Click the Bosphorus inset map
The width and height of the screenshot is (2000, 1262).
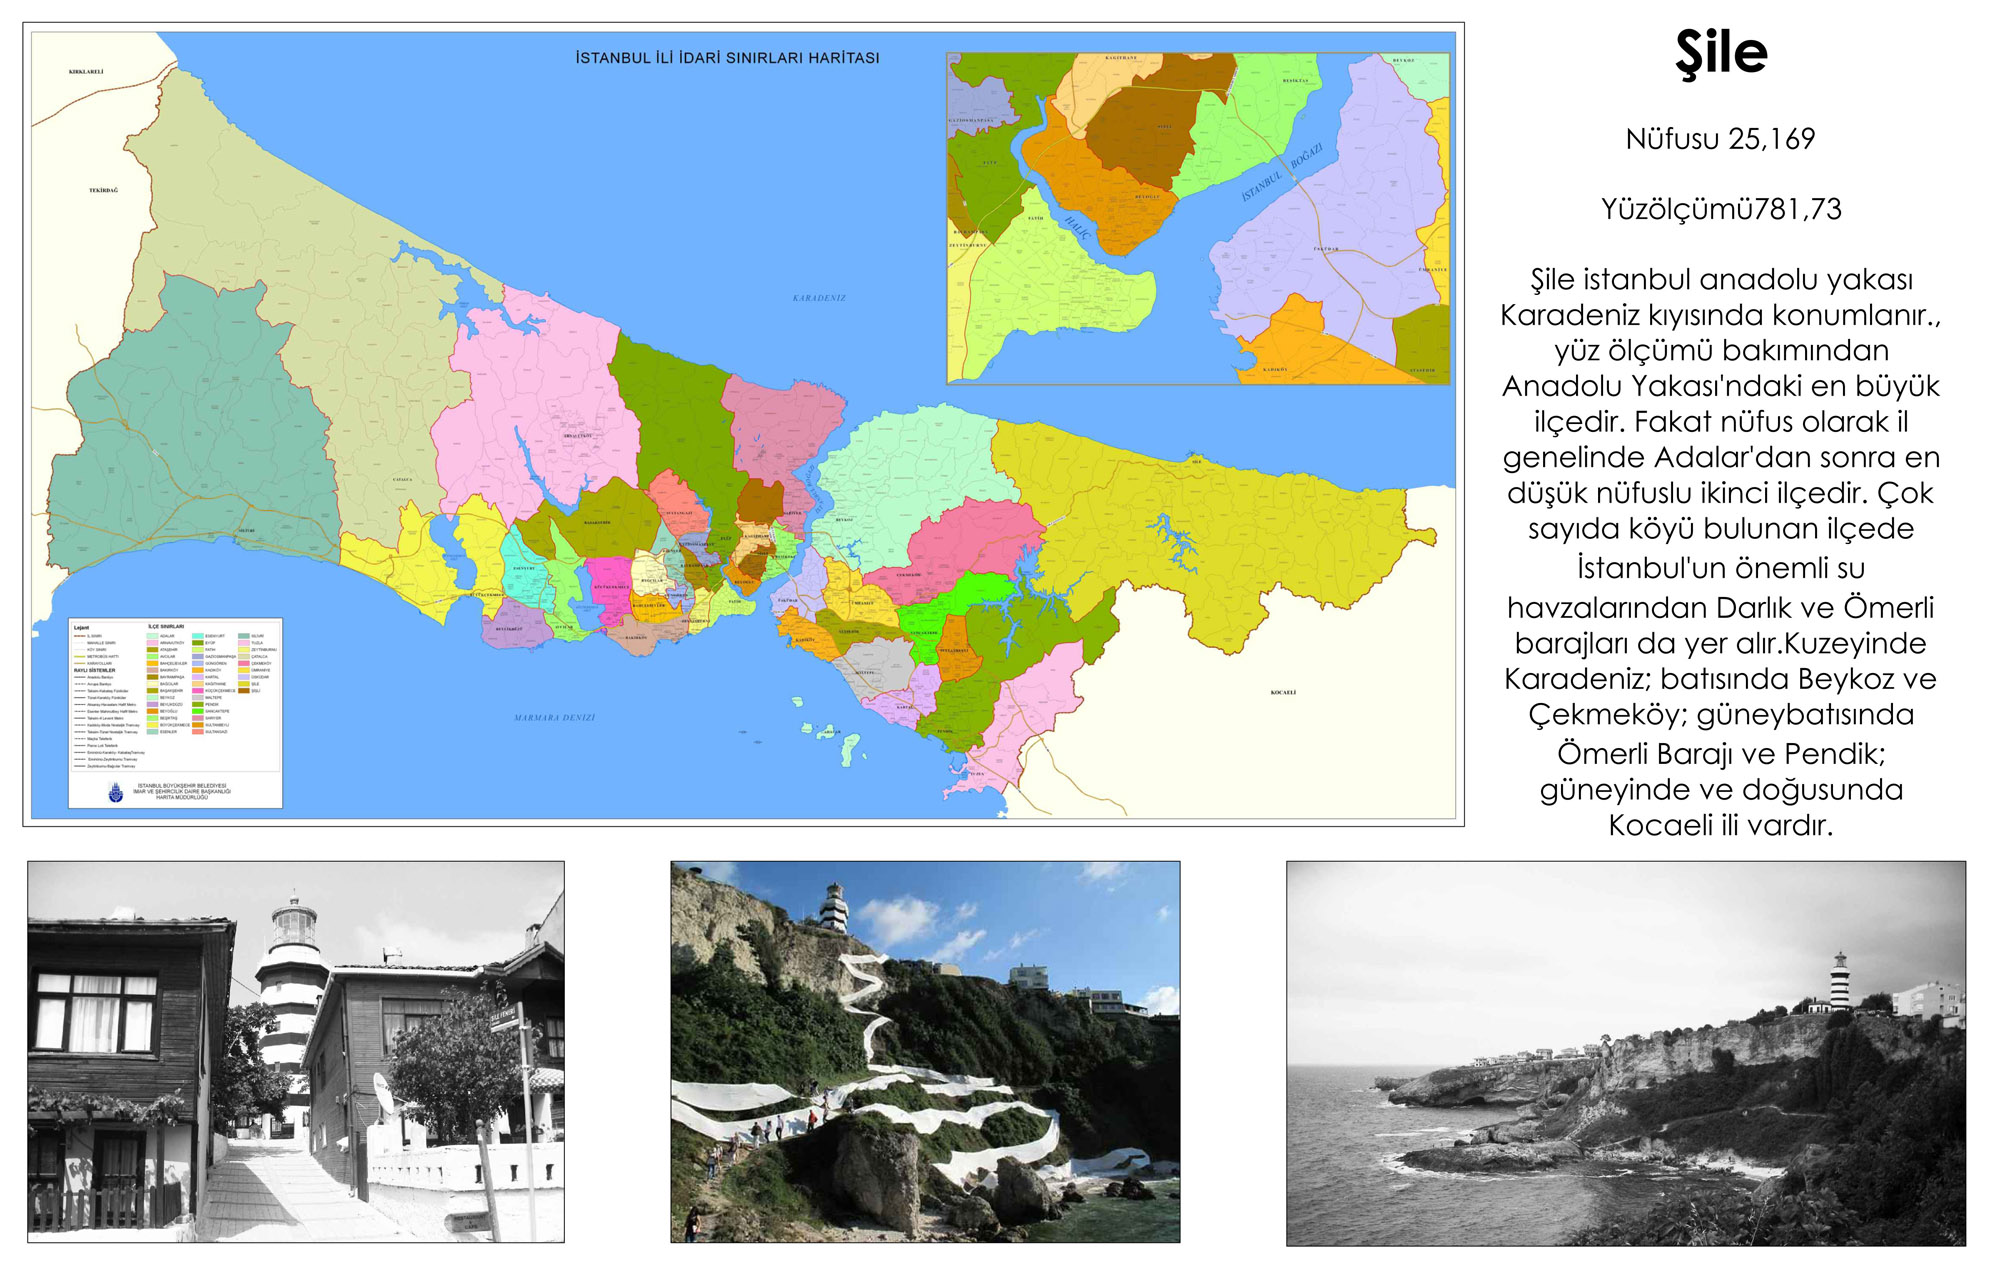(x=1198, y=218)
